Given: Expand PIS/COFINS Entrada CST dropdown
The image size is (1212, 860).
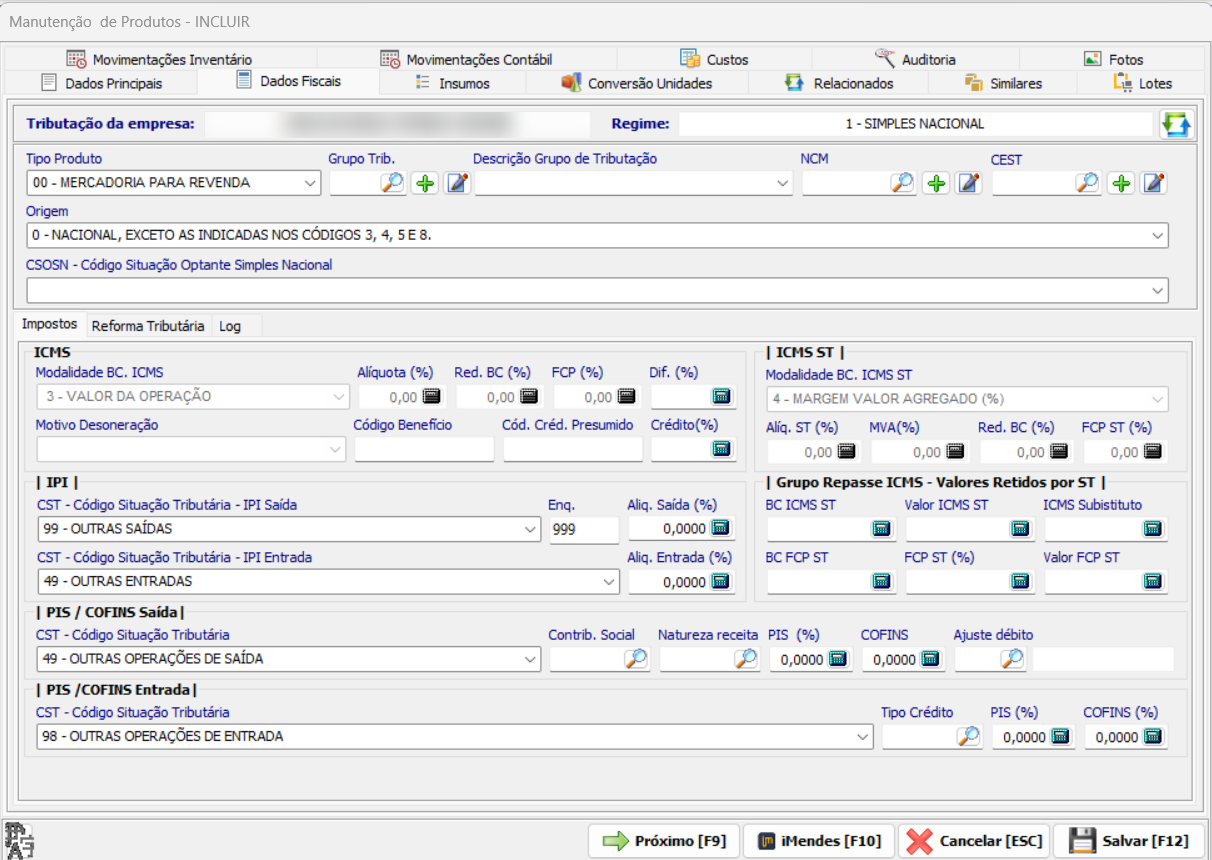Looking at the screenshot, I should pyautogui.click(x=863, y=737).
